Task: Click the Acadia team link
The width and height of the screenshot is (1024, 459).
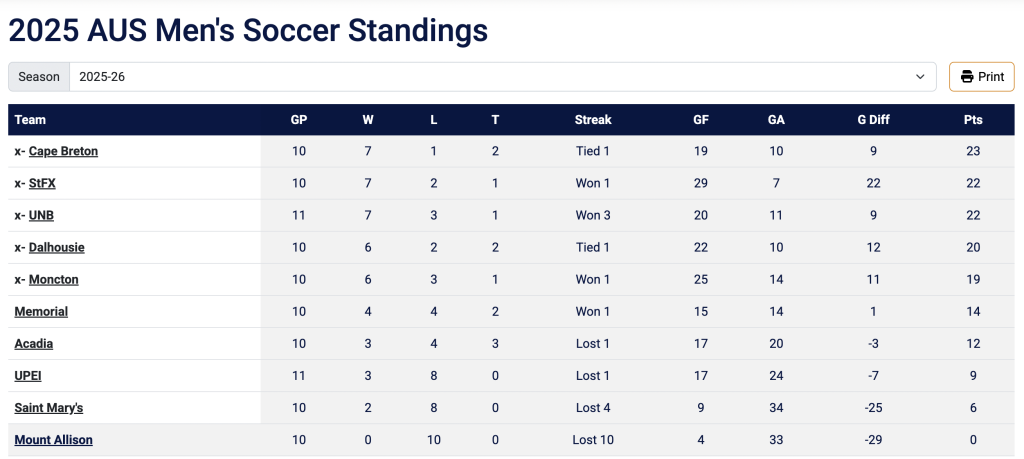Action: point(34,343)
